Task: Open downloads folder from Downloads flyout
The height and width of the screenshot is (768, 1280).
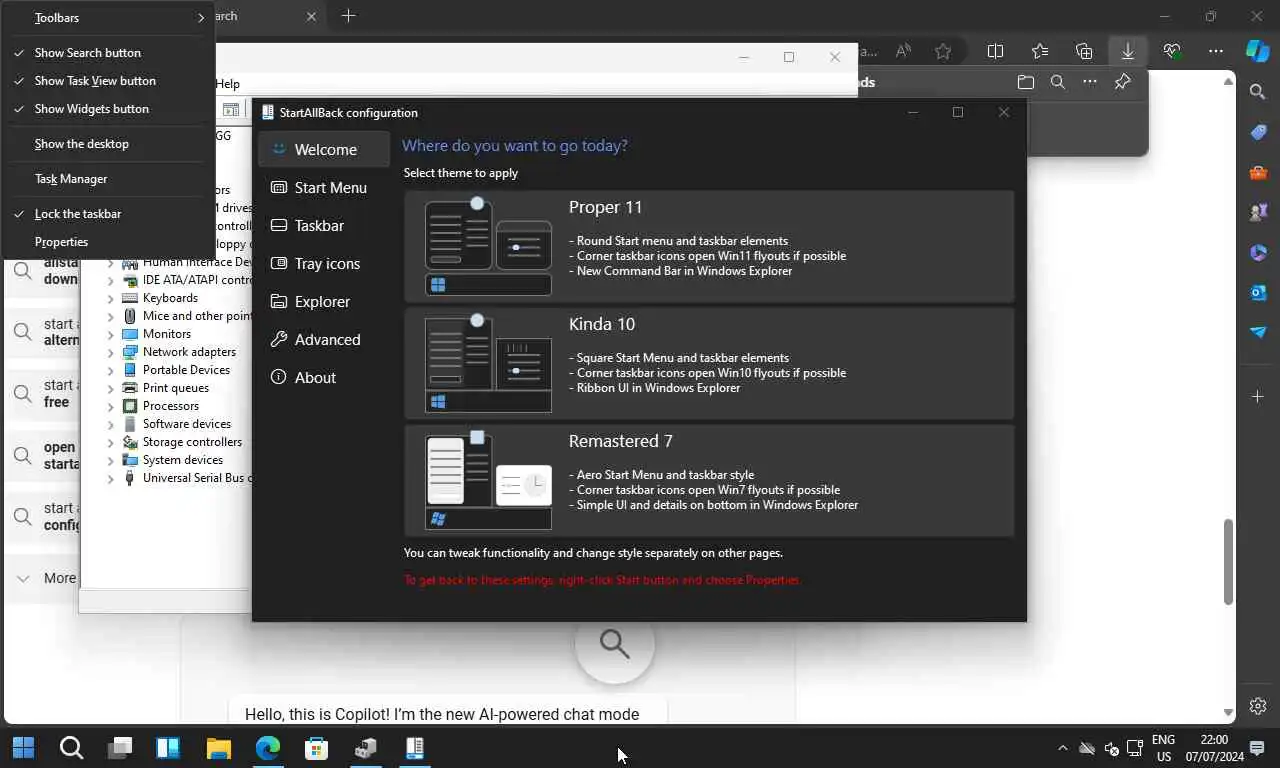Action: pyautogui.click(x=1025, y=82)
